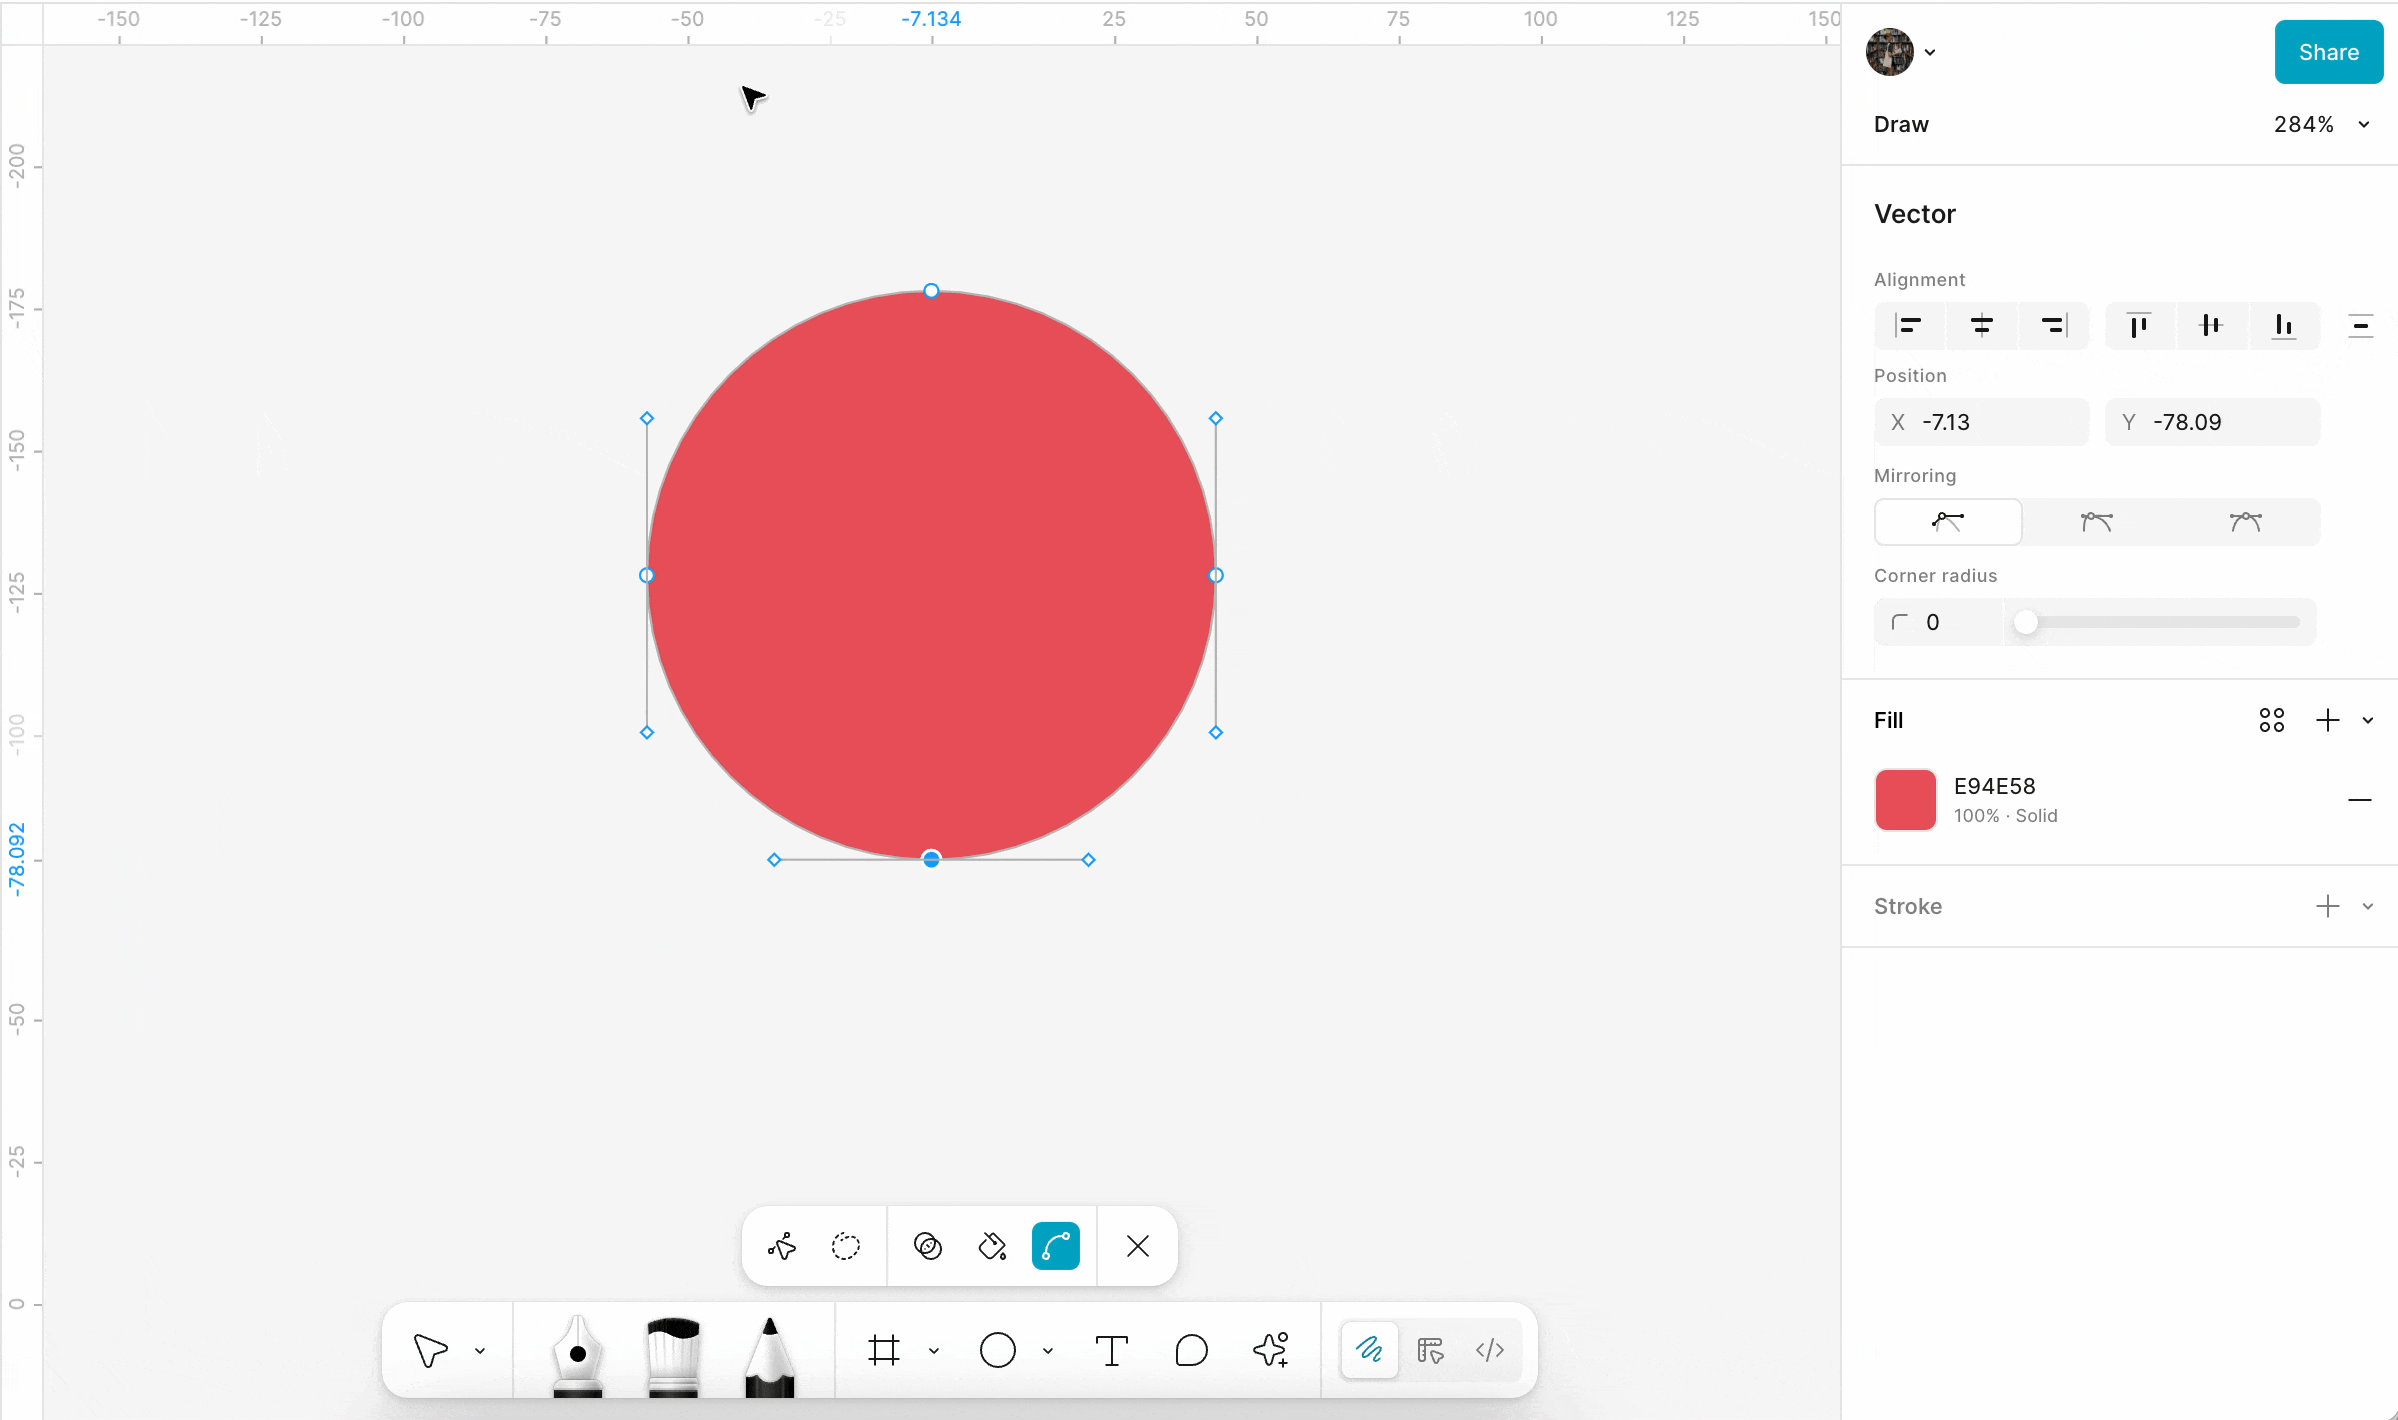Click the 100% · Solid fill text
Image resolution: width=2398 pixels, height=1420 pixels.
[2006, 816]
